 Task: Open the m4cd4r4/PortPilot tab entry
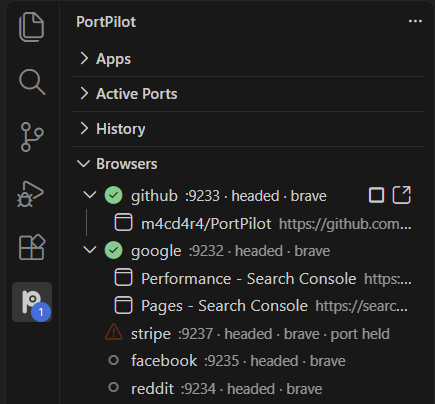[x=247, y=223]
